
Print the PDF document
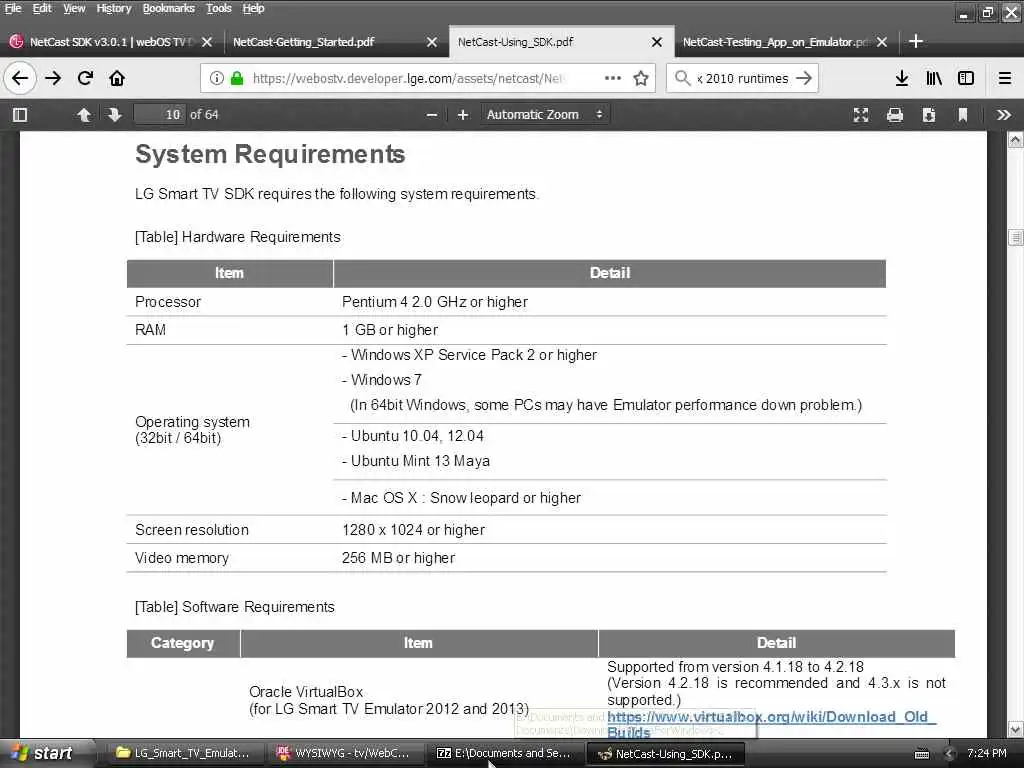point(895,115)
